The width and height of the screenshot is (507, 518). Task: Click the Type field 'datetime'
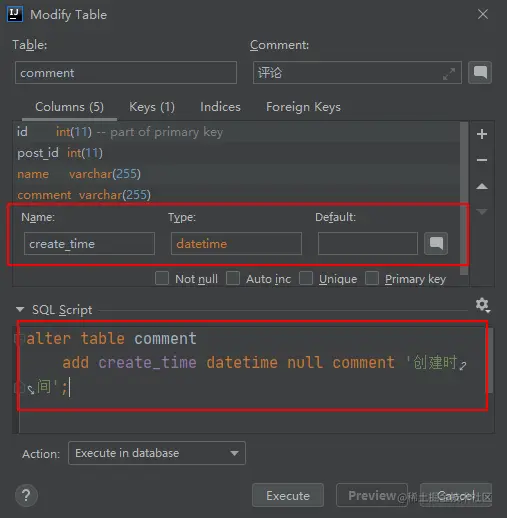pos(236,244)
